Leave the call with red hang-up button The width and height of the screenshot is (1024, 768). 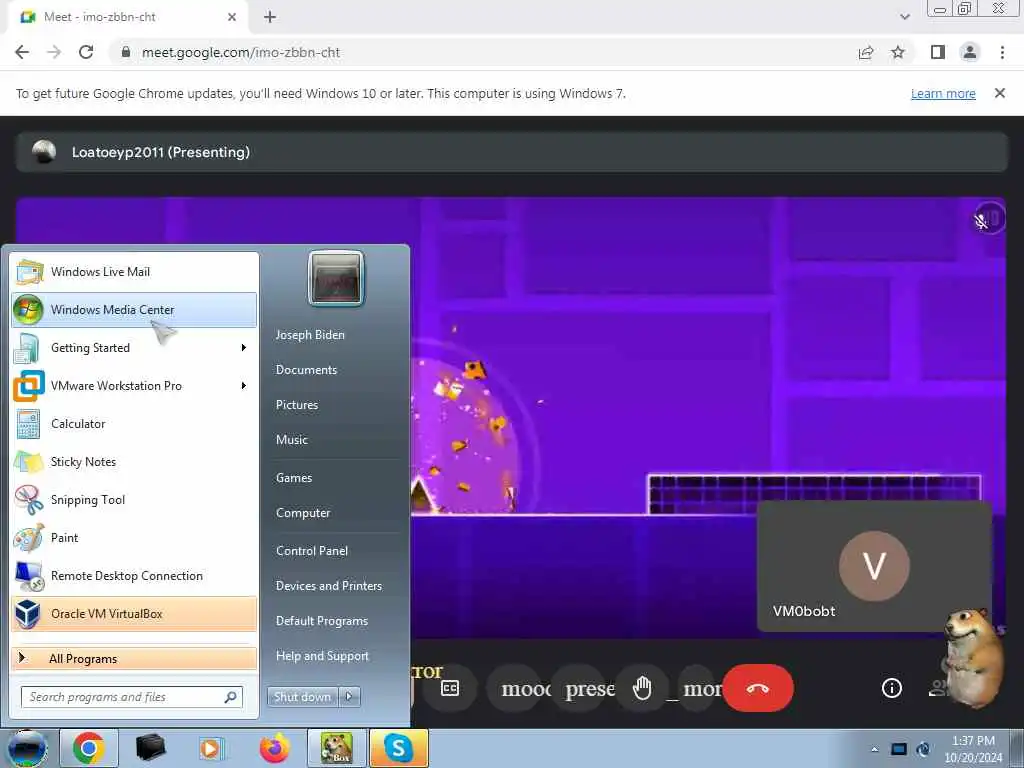(758, 688)
